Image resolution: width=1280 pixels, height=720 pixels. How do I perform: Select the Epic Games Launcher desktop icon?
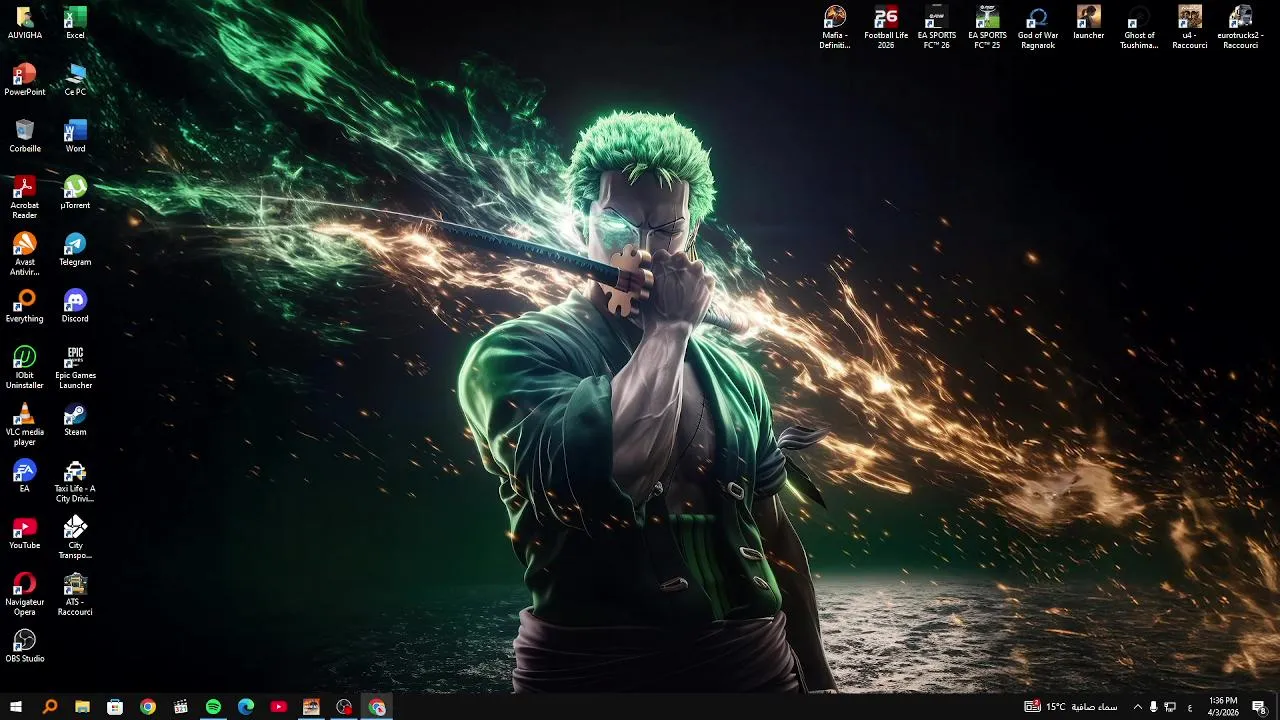75,368
